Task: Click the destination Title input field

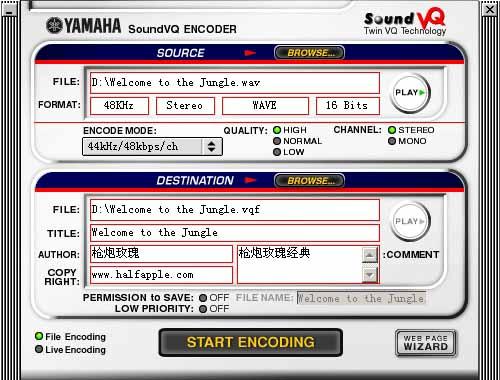Action: 235,233
